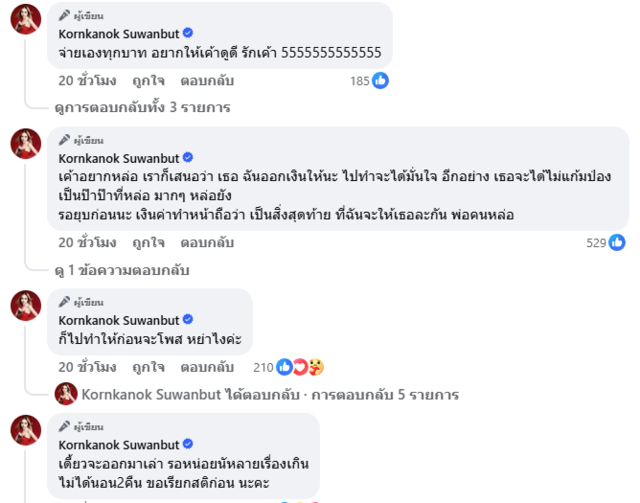The height and width of the screenshot is (503, 640).
Task: Expand "ดู 1 ข้อความตอบกลับ" reply thread
Action: tap(125, 270)
